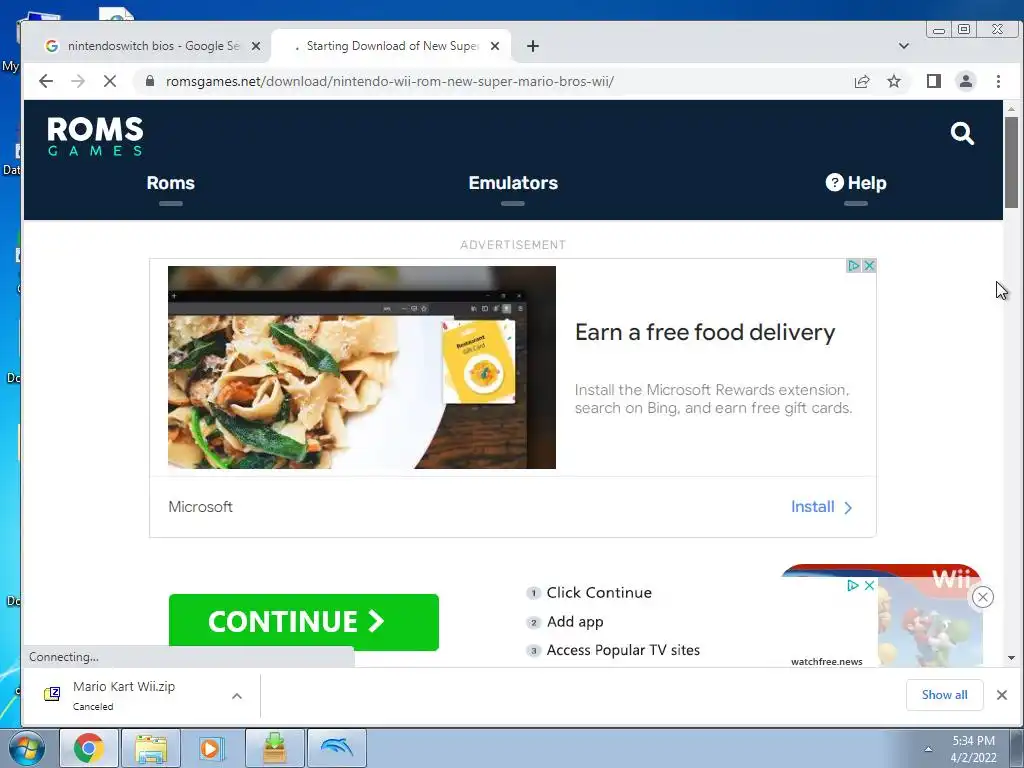Screen dimensions: 1024x768
Task: Click the forward navigation arrow
Action: [x=78, y=82]
